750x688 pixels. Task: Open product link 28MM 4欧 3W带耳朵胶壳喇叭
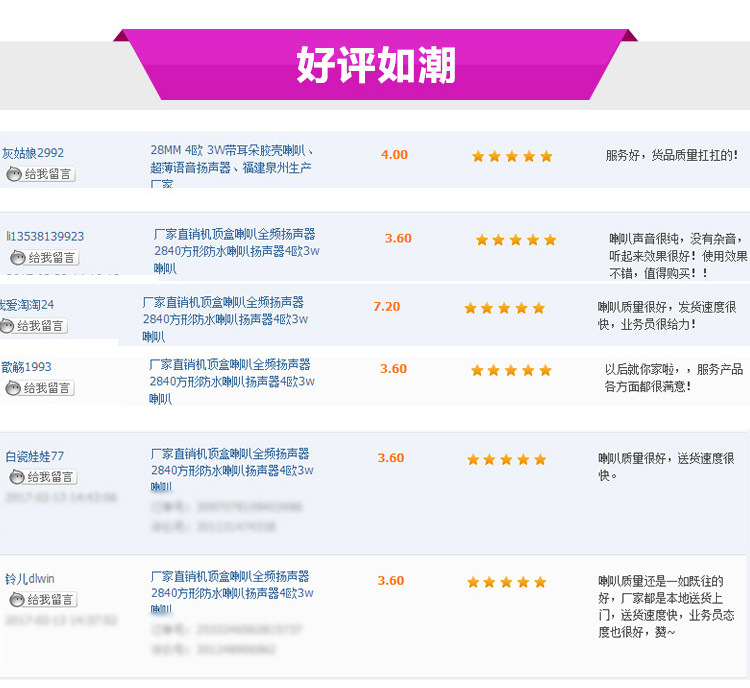(x=232, y=166)
